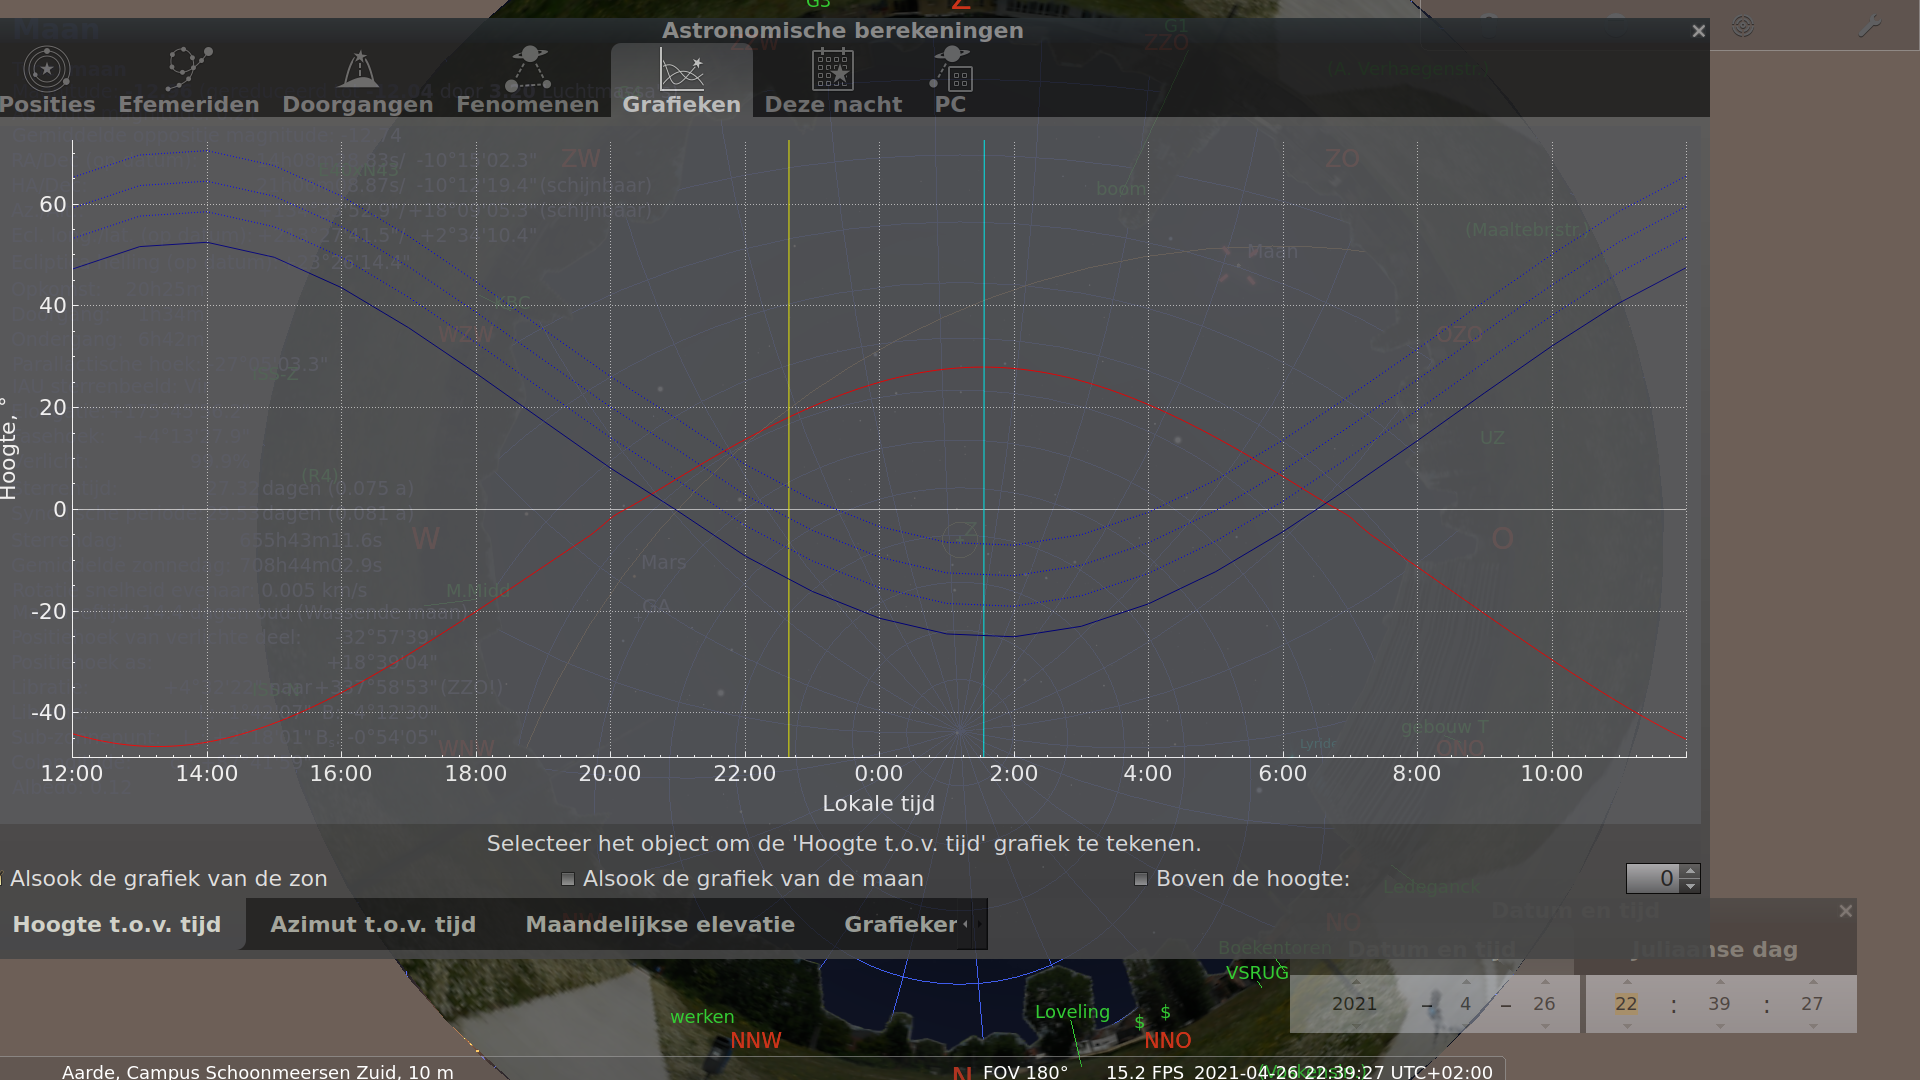Open Fenomenen with its planet-orbit icon
The height and width of the screenshot is (1080, 1920).
point(528,68)
